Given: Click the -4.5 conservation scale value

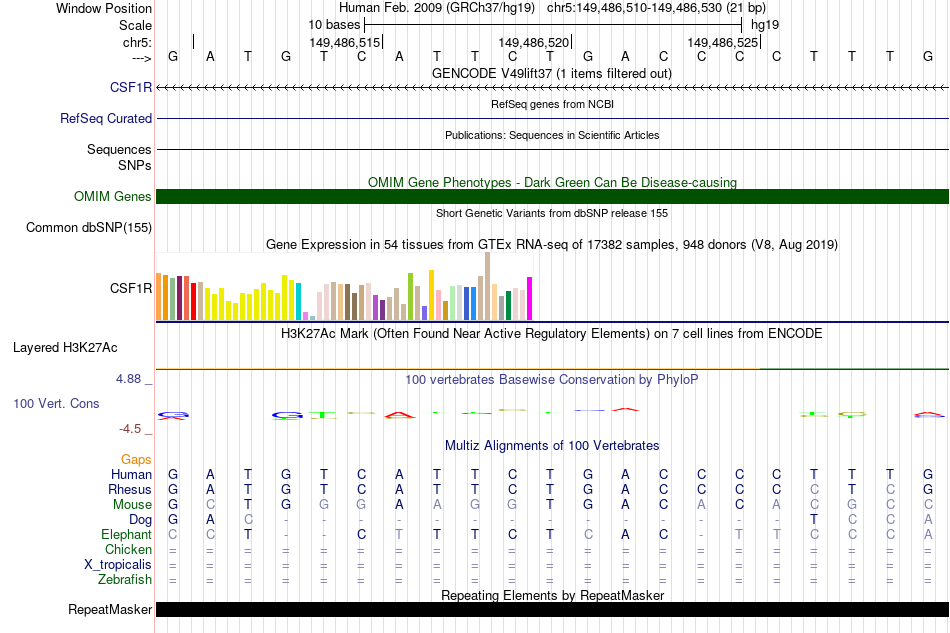Looking at the screenshot, I should [x=130, y=429].
